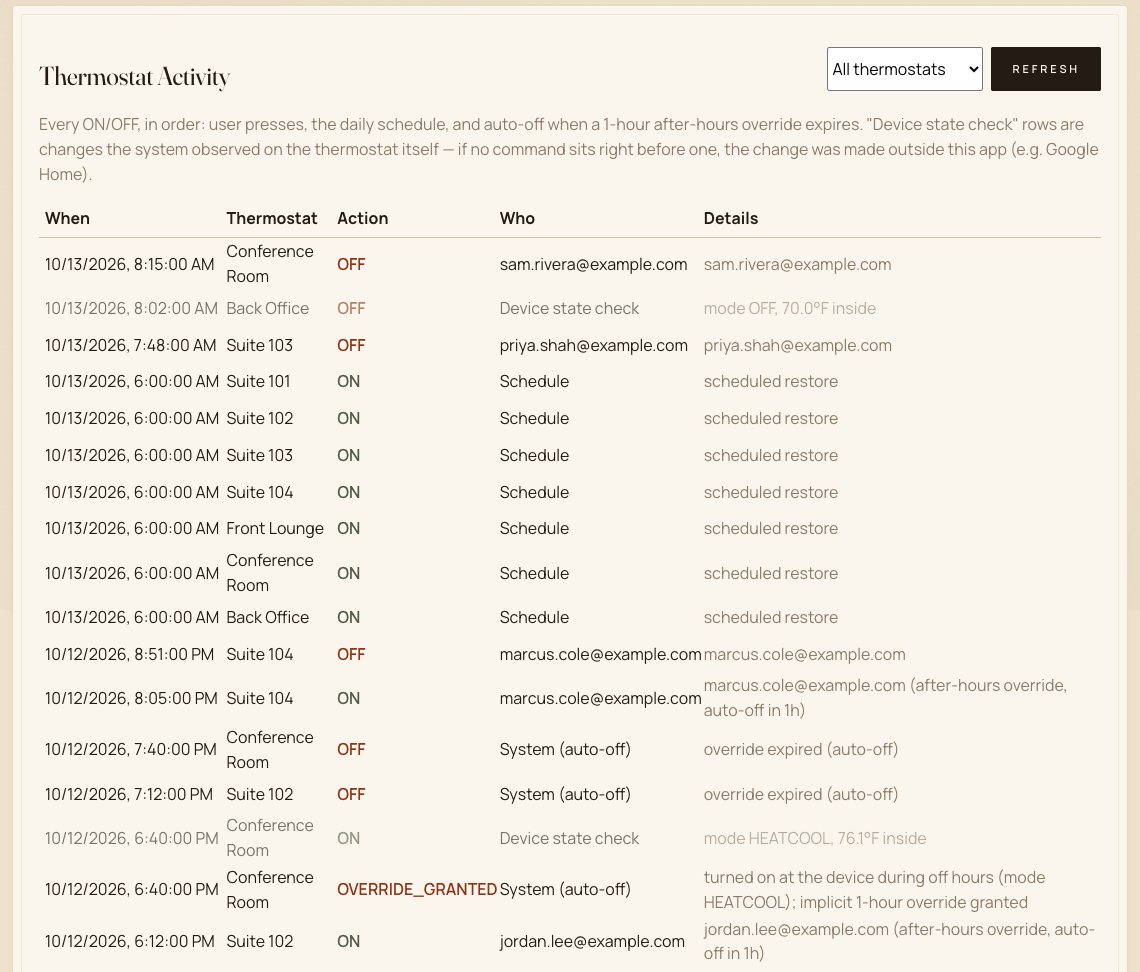1140x972 pixels.
Task: Click Back Office in 6:00 AM row
Action: point(268,617)
